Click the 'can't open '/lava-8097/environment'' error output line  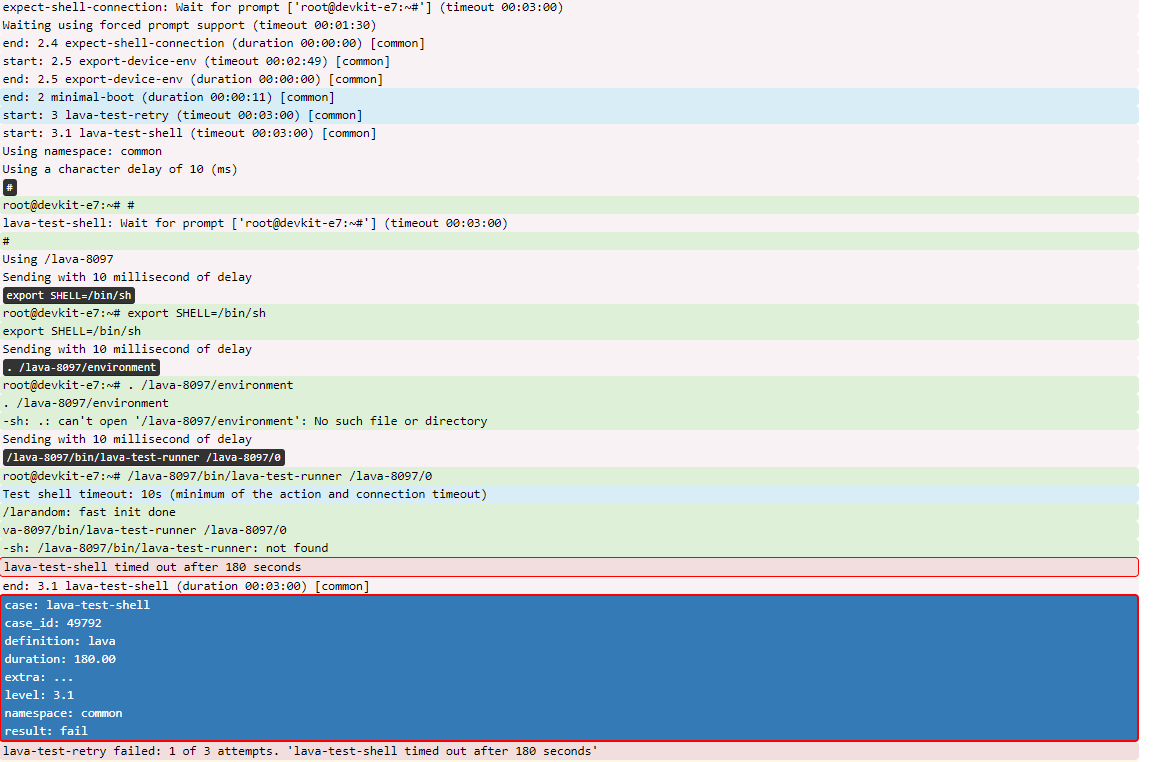coord(570,421)
